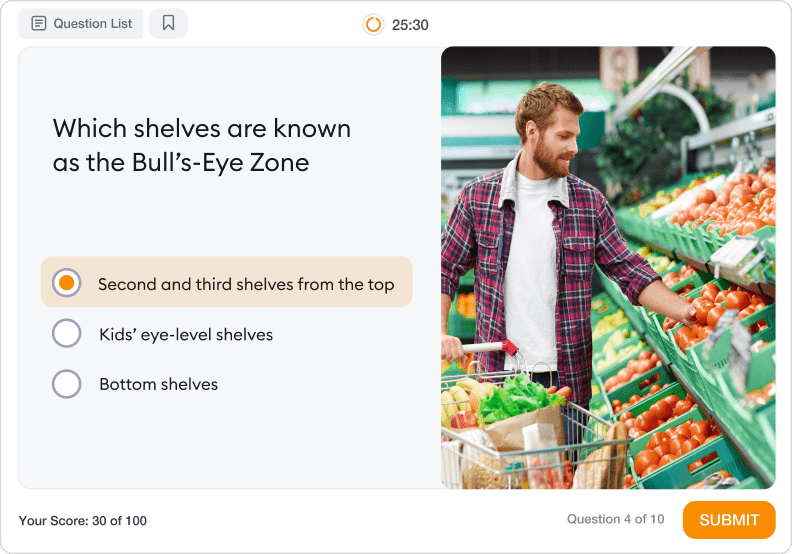Click the 'Kids' eye-level shelves' option text
This screenshot has height=554, width=792.
pos(186,334)
